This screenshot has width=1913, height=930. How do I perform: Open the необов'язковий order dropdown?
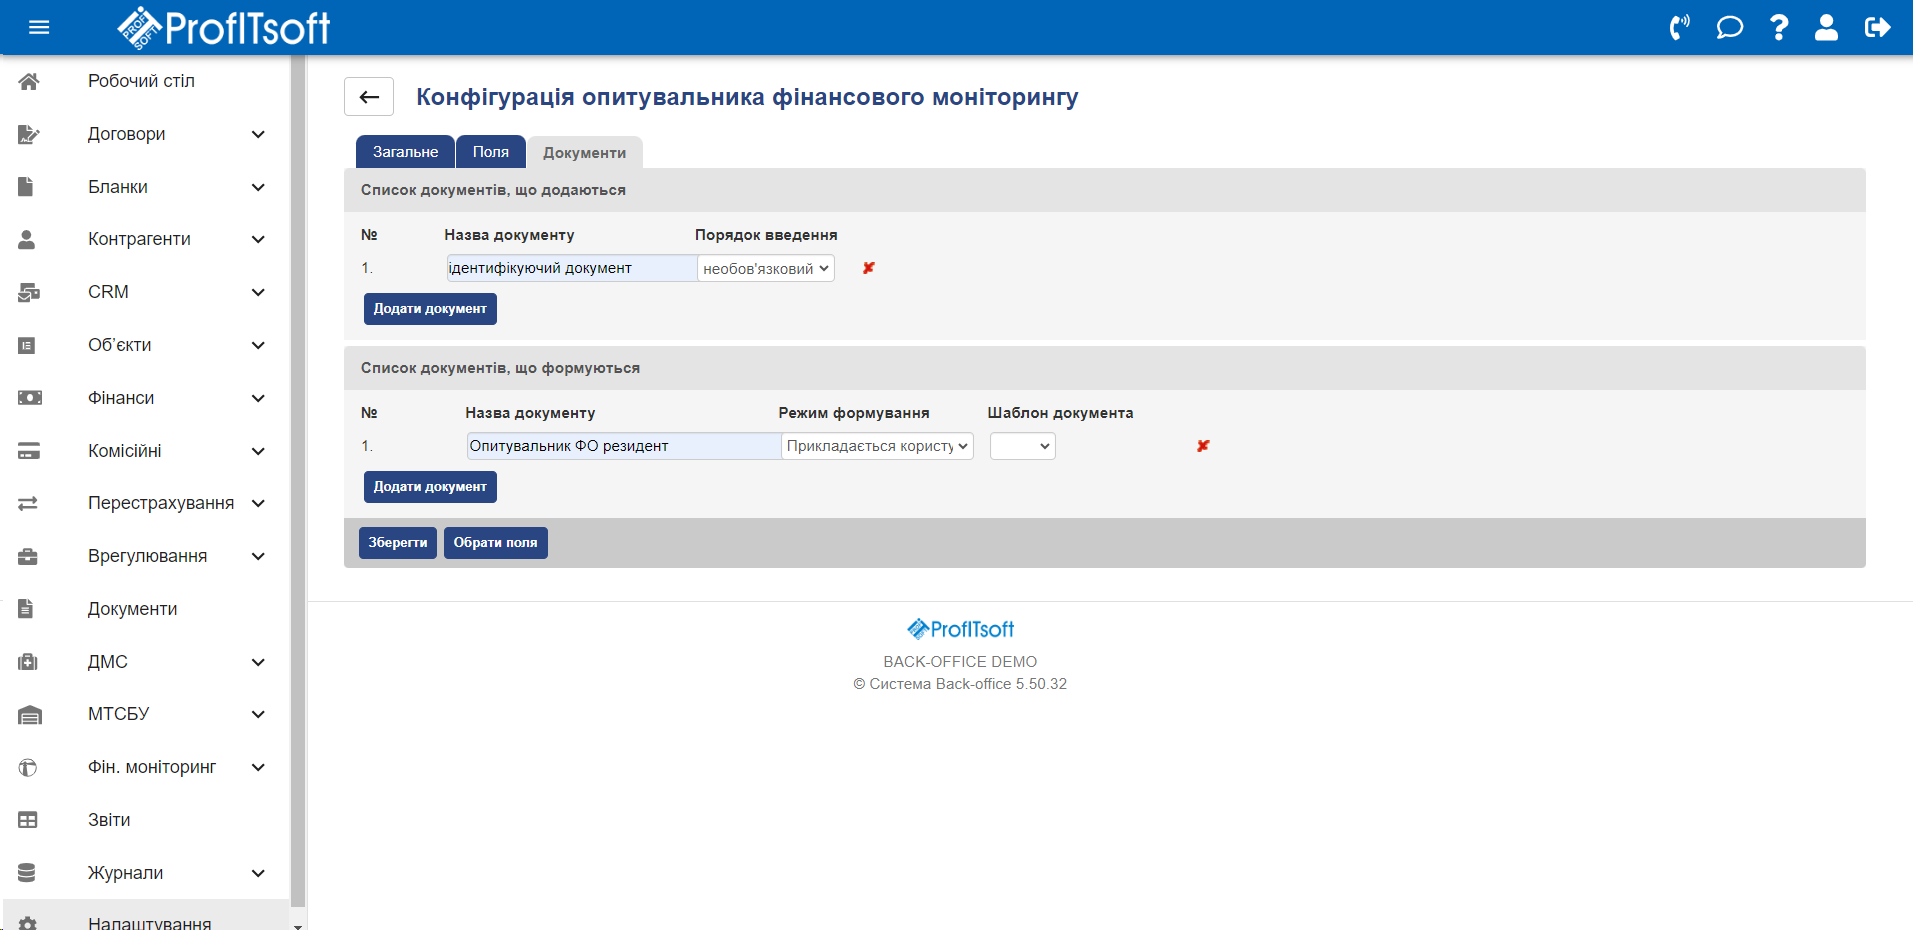766,268
